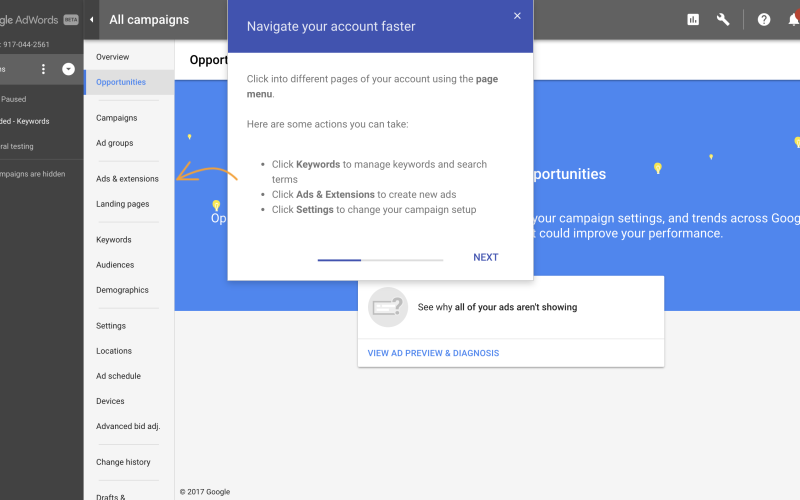The width and height of the screenshot is (800, 500).
Task: Open Change history page
Action: point(123,462)
